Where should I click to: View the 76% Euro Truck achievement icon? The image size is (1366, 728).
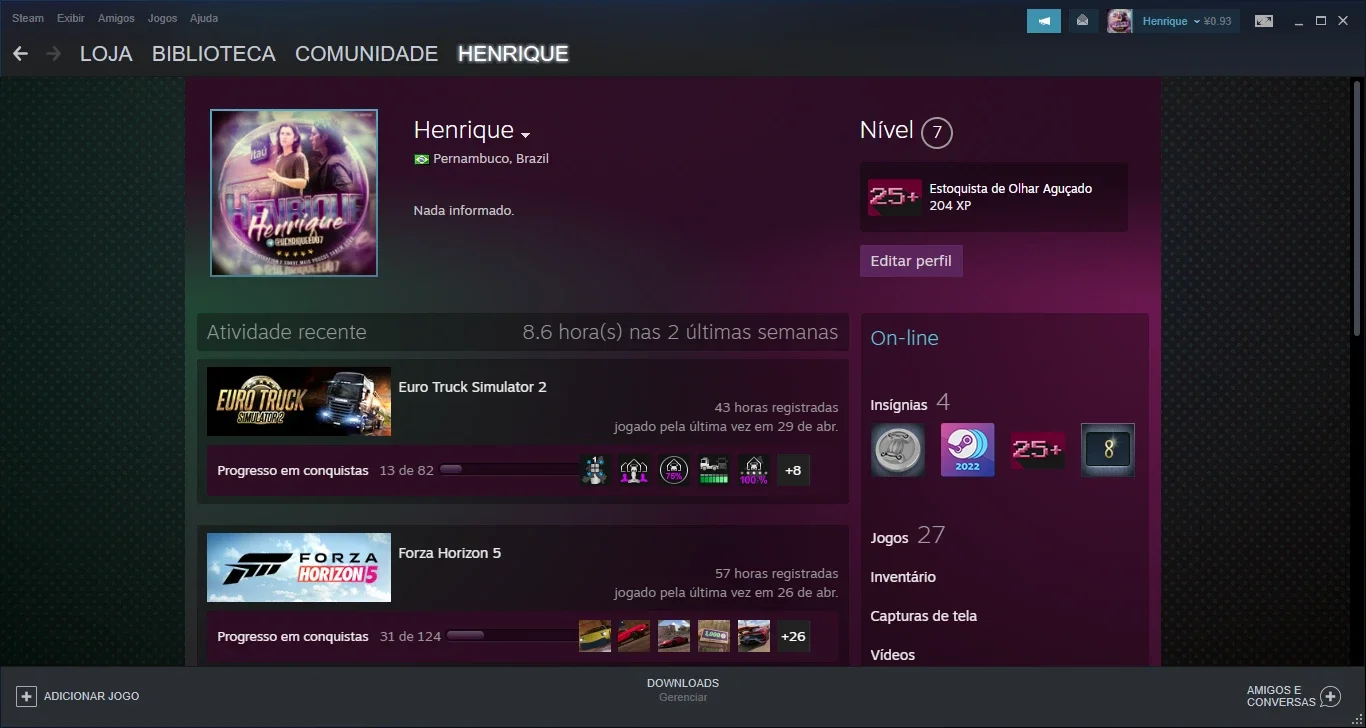[x=674, y=470]
